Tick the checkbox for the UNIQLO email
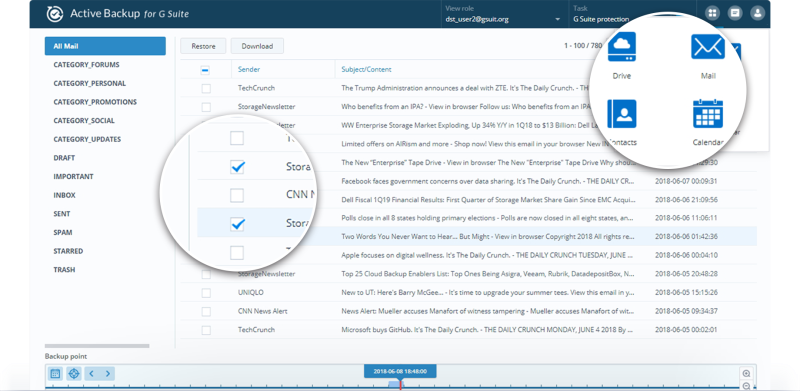 tap(206, 293)
